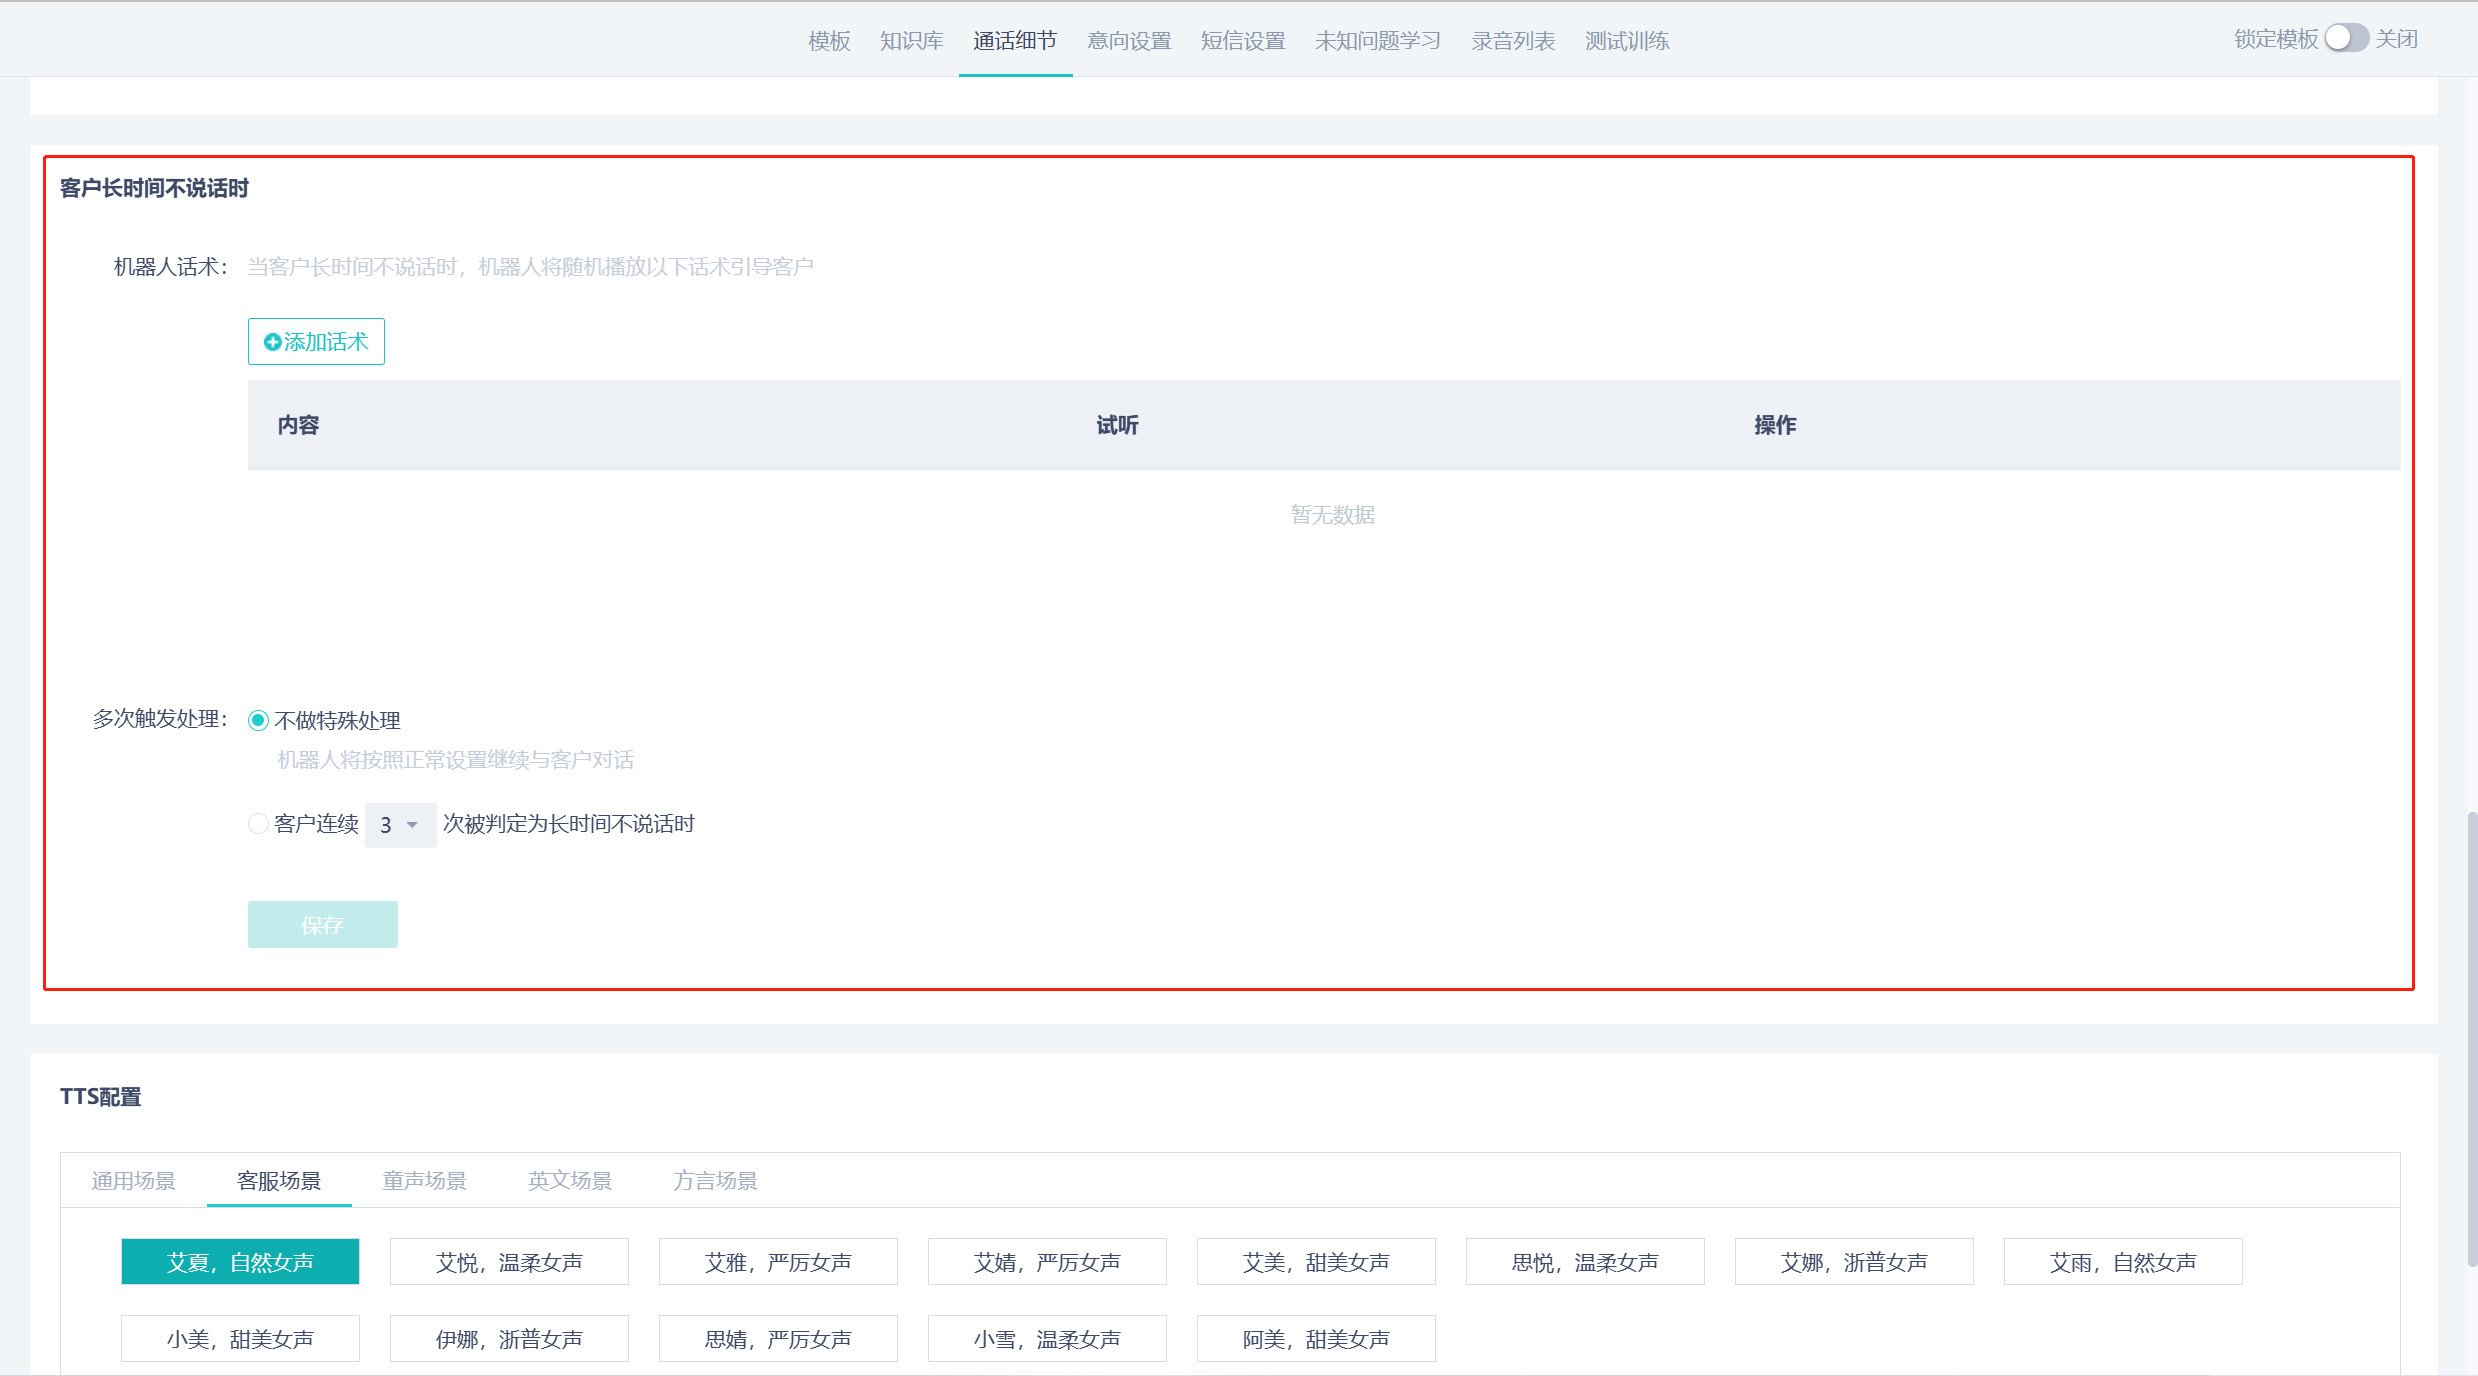Open the consecutive count dropdown showing 3
Image resolution: width=2478 pixels, height=1376 pixels.
pyautogui.click(x=400, y=825)
